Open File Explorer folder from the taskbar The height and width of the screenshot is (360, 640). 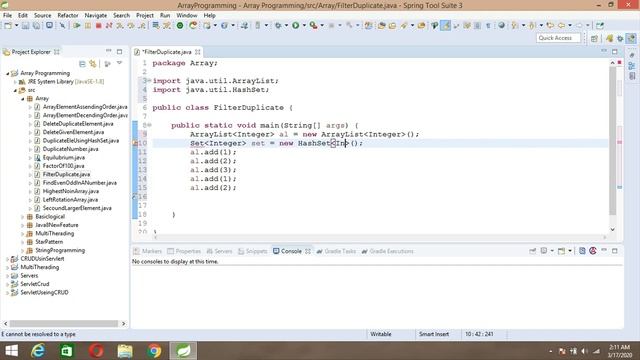pyautogui.click(x=125, y=351)
